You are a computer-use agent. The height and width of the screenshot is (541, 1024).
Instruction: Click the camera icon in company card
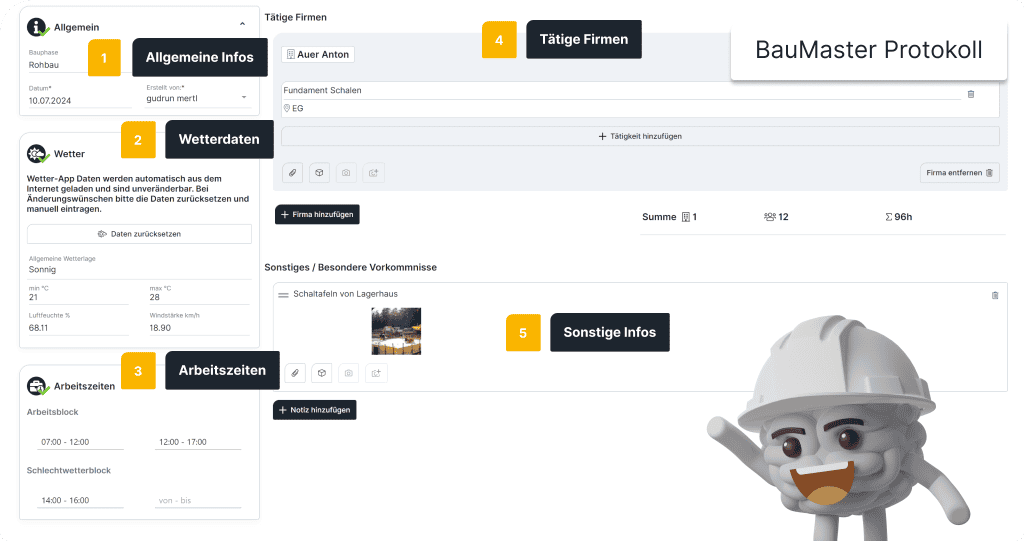346,173
